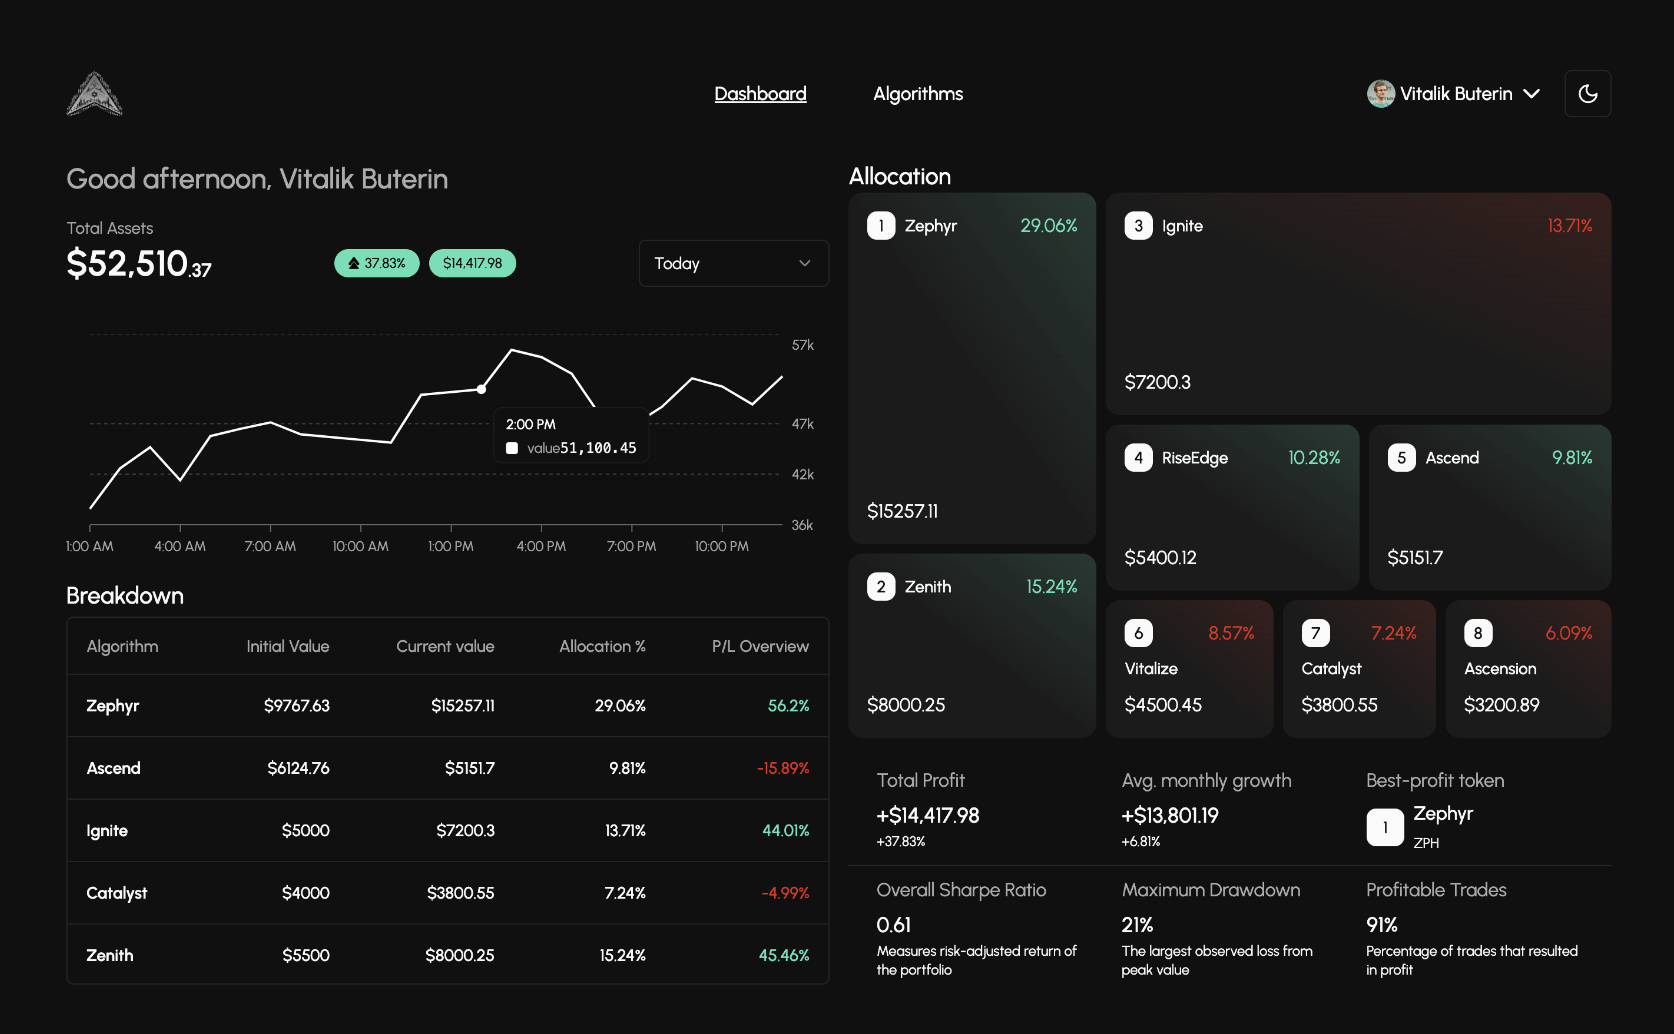This screenshot has width=1674, height=1034.
Task: Click Zenith rank 2 badge
Action: pos(881,587)
